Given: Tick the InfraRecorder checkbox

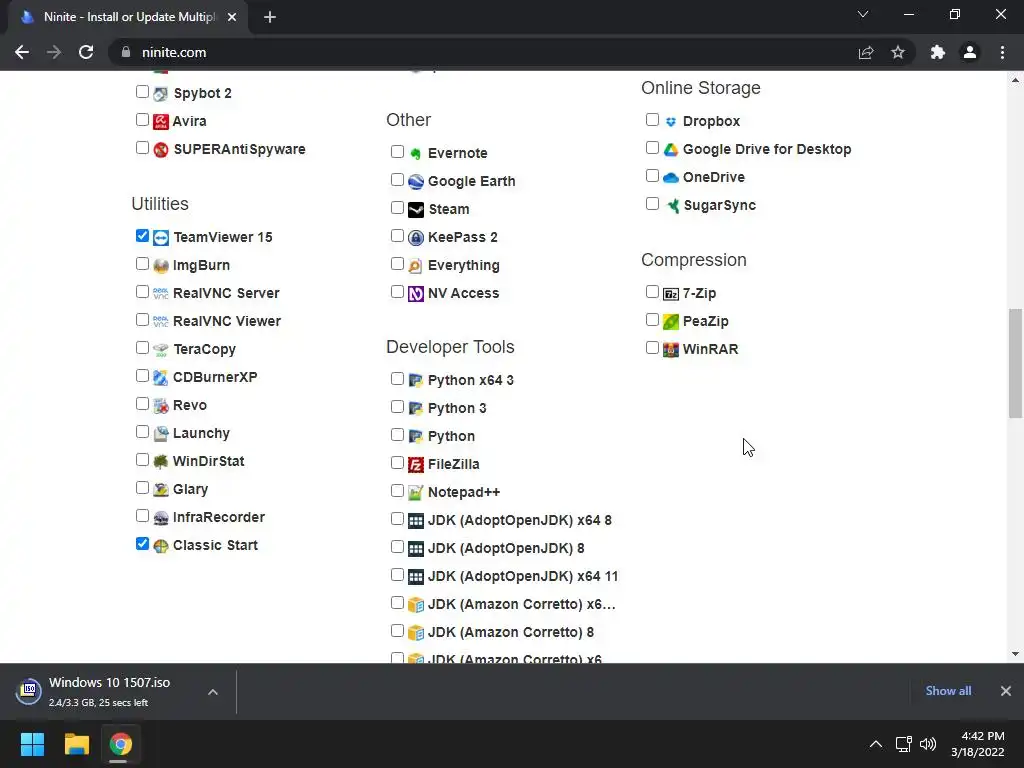Looking at the screenshot, I should coord(142,516).
